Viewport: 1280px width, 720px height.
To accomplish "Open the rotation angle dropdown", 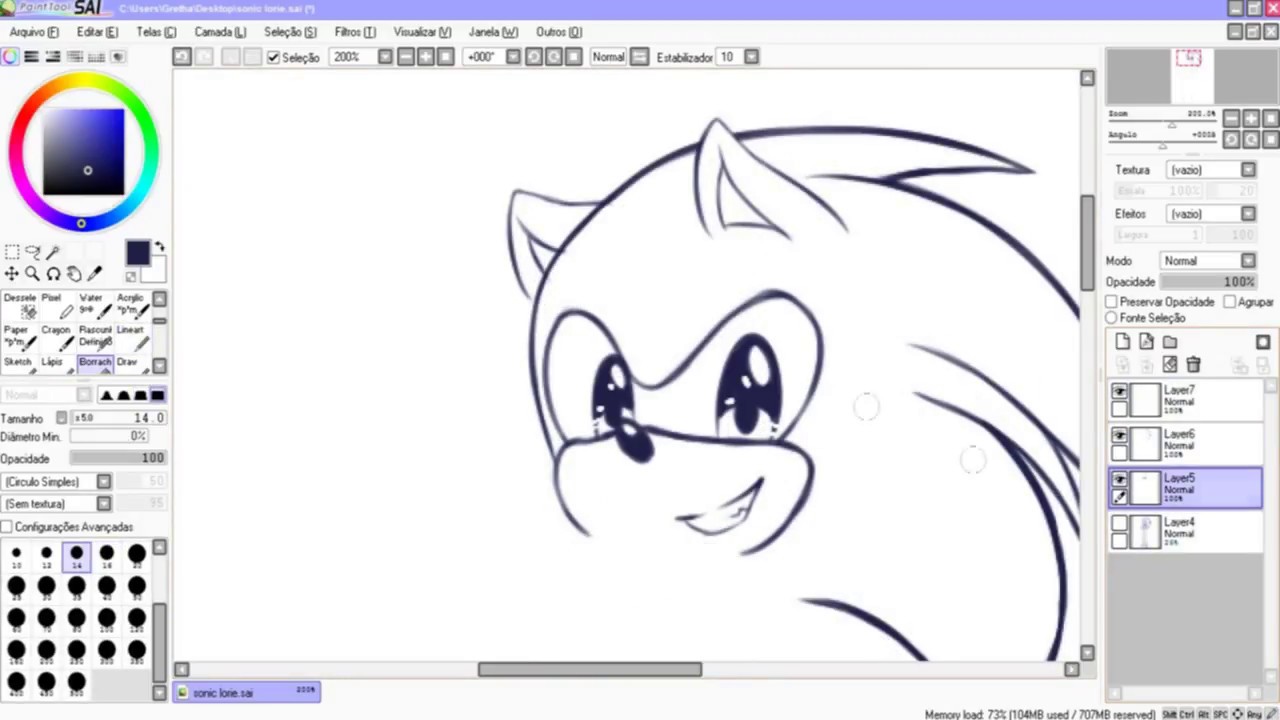I will tap(513, 57).
